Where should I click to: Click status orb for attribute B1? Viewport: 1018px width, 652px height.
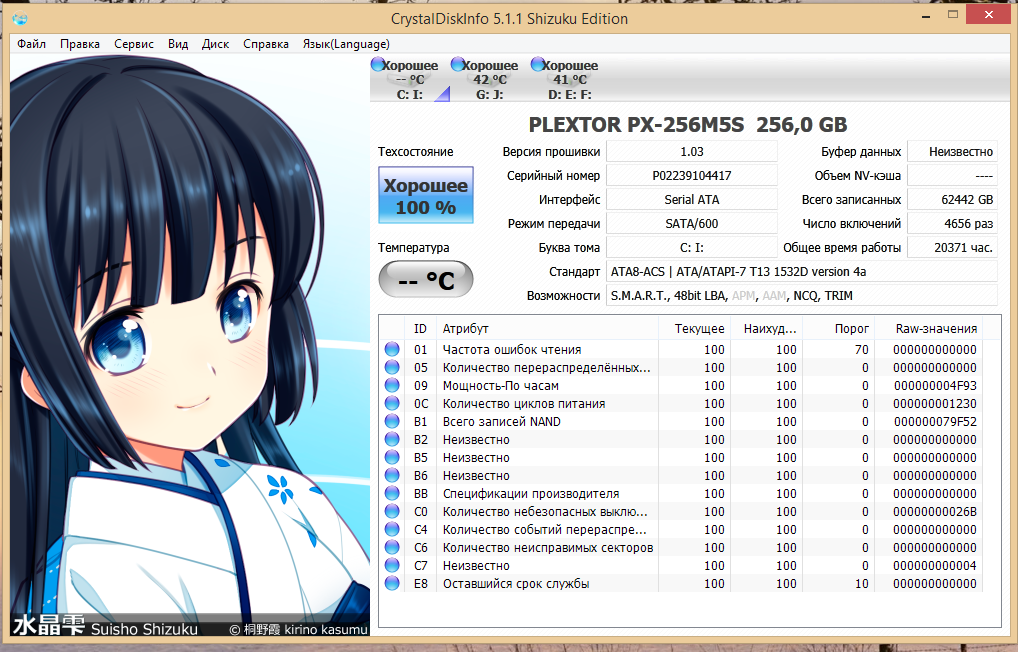click(392, 421)
